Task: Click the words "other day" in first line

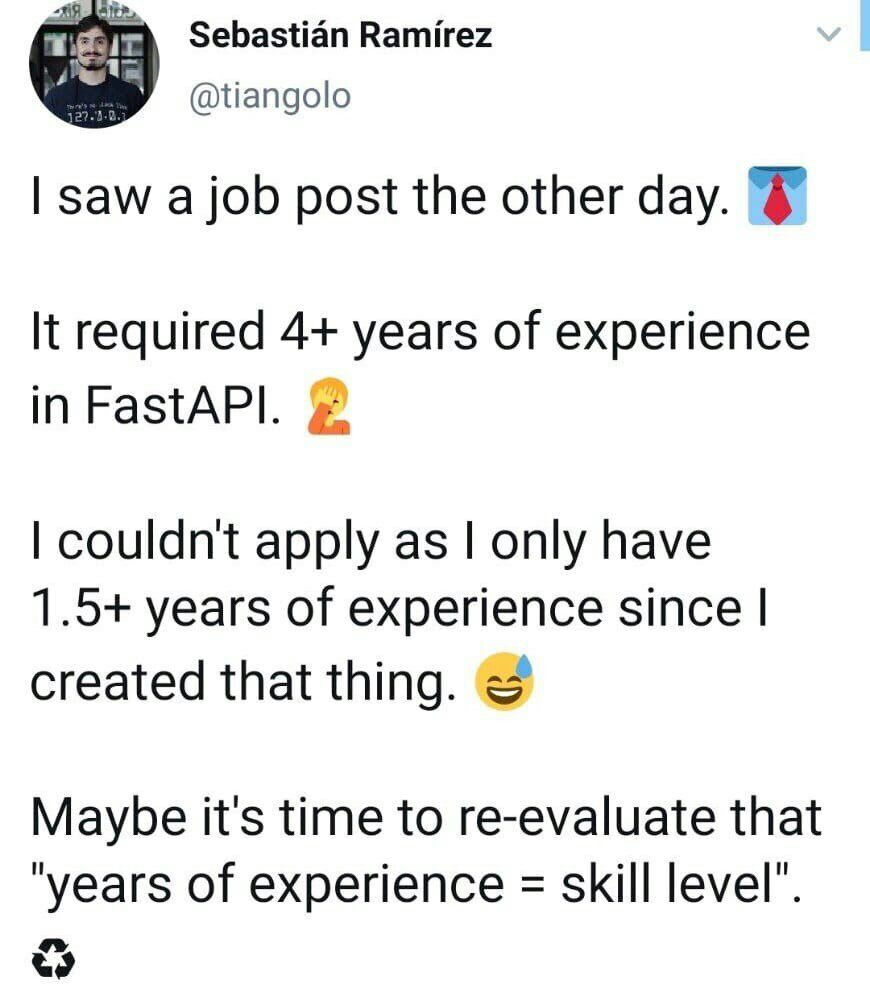Action: [615, 198]
